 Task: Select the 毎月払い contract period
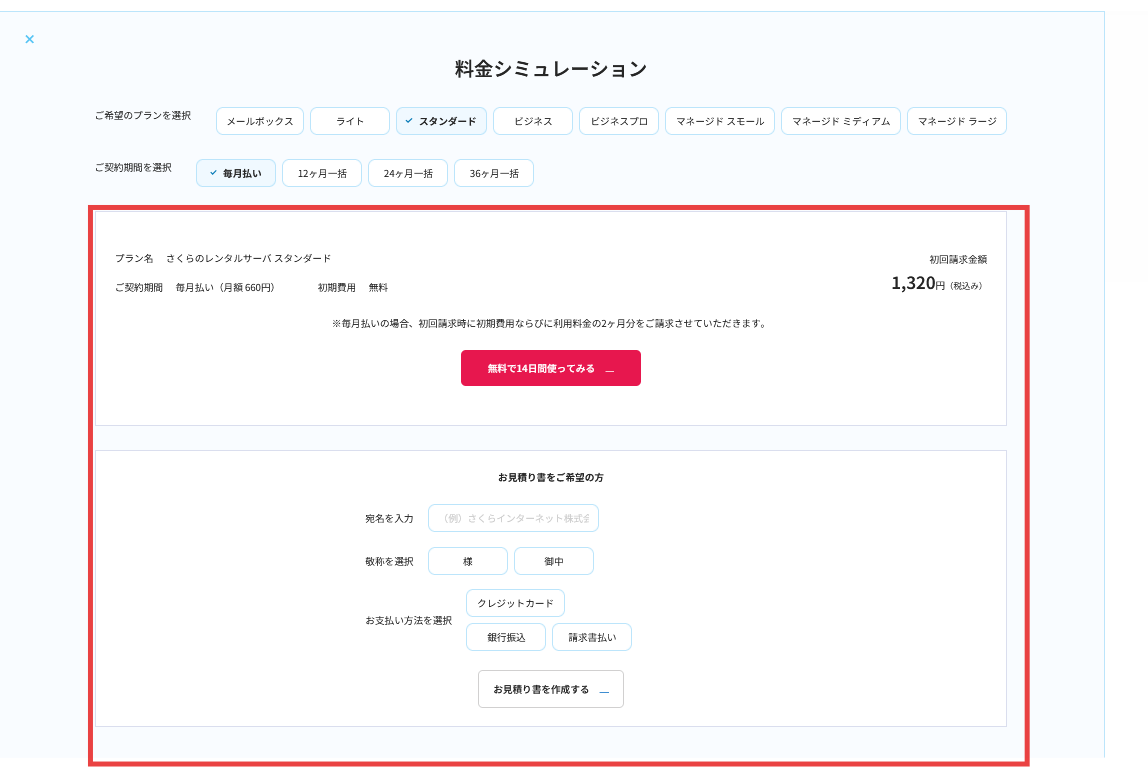[235, 172]
